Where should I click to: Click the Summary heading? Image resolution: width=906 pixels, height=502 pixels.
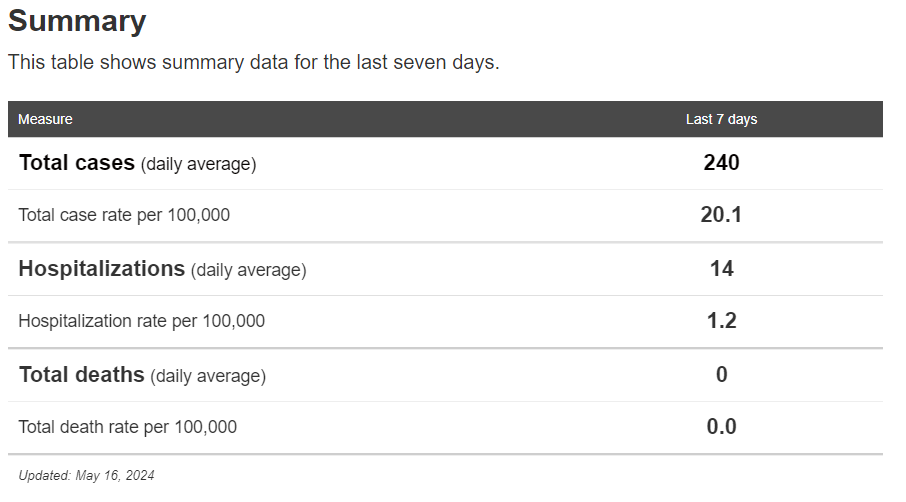tap(77, 21)
